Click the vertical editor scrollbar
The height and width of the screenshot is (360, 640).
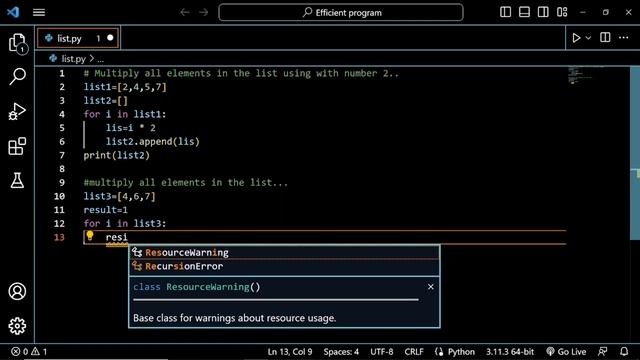pyautogui.click(x=635, y=153)
